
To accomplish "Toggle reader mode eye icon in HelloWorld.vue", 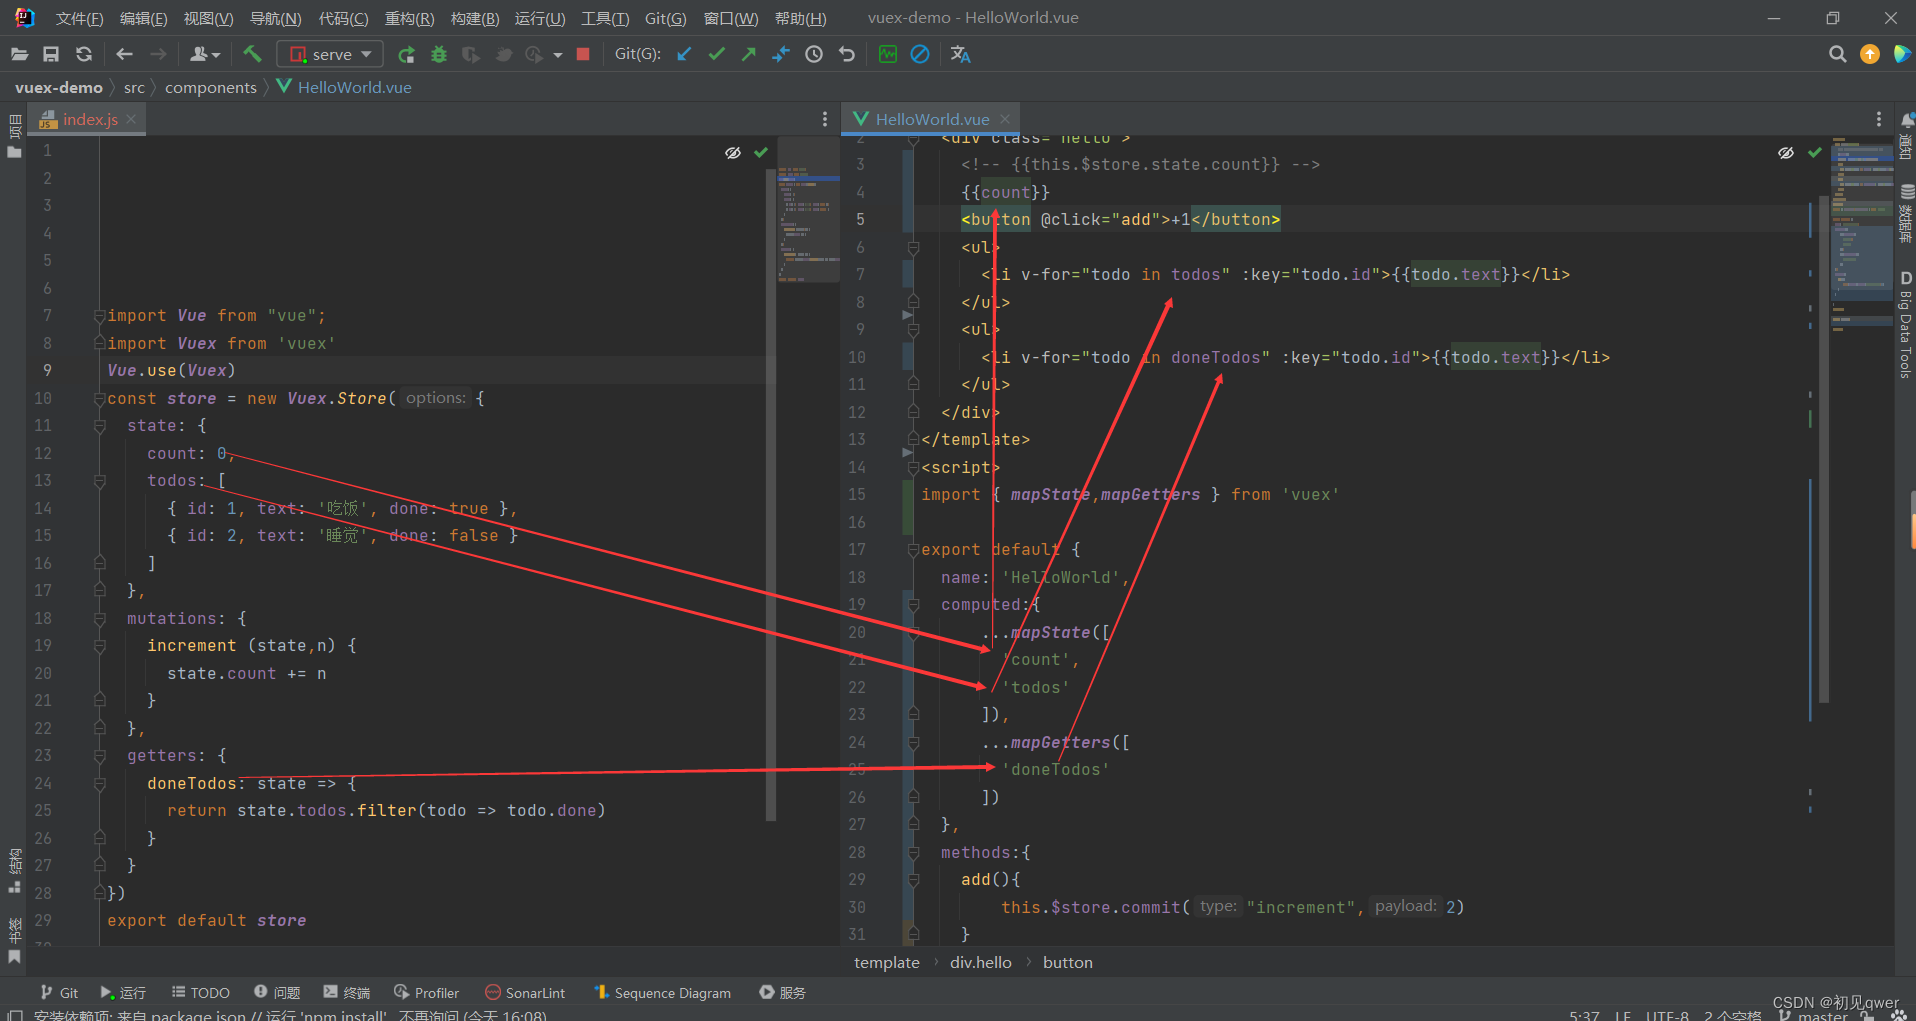I will 1786,153.
